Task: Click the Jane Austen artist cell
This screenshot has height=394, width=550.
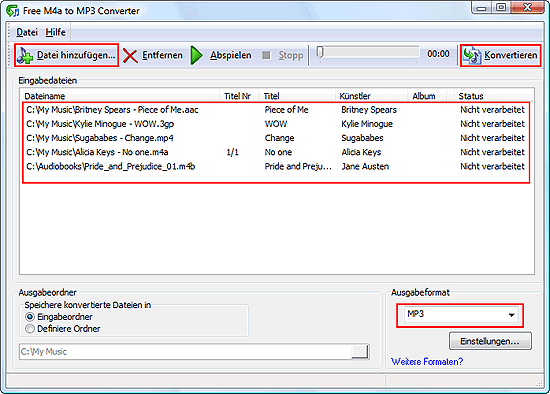Action: point(365,166)
